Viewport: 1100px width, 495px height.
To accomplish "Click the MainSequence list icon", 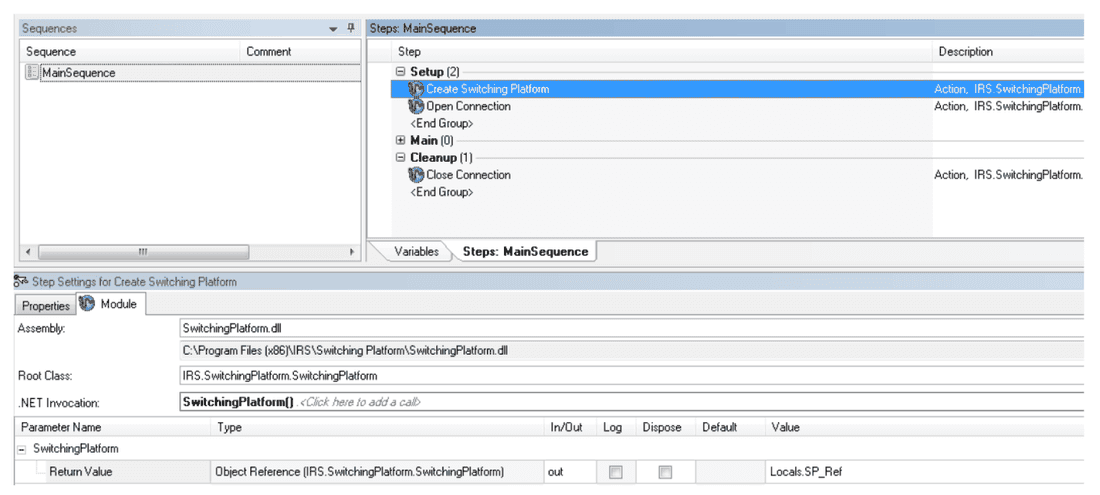I will [x=32, y=72].
